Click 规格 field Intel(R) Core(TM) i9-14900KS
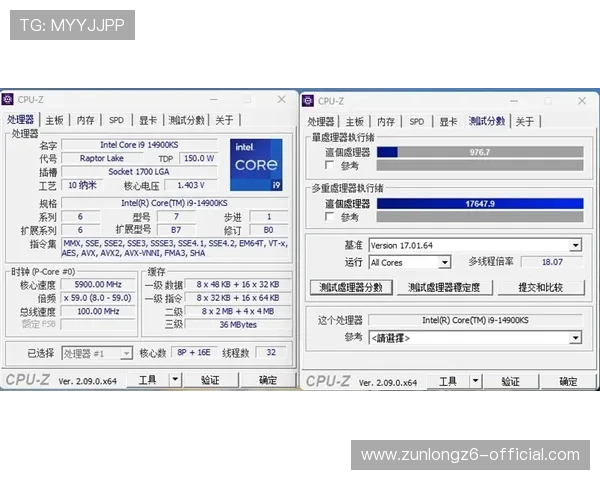 (x=174, y=203)
